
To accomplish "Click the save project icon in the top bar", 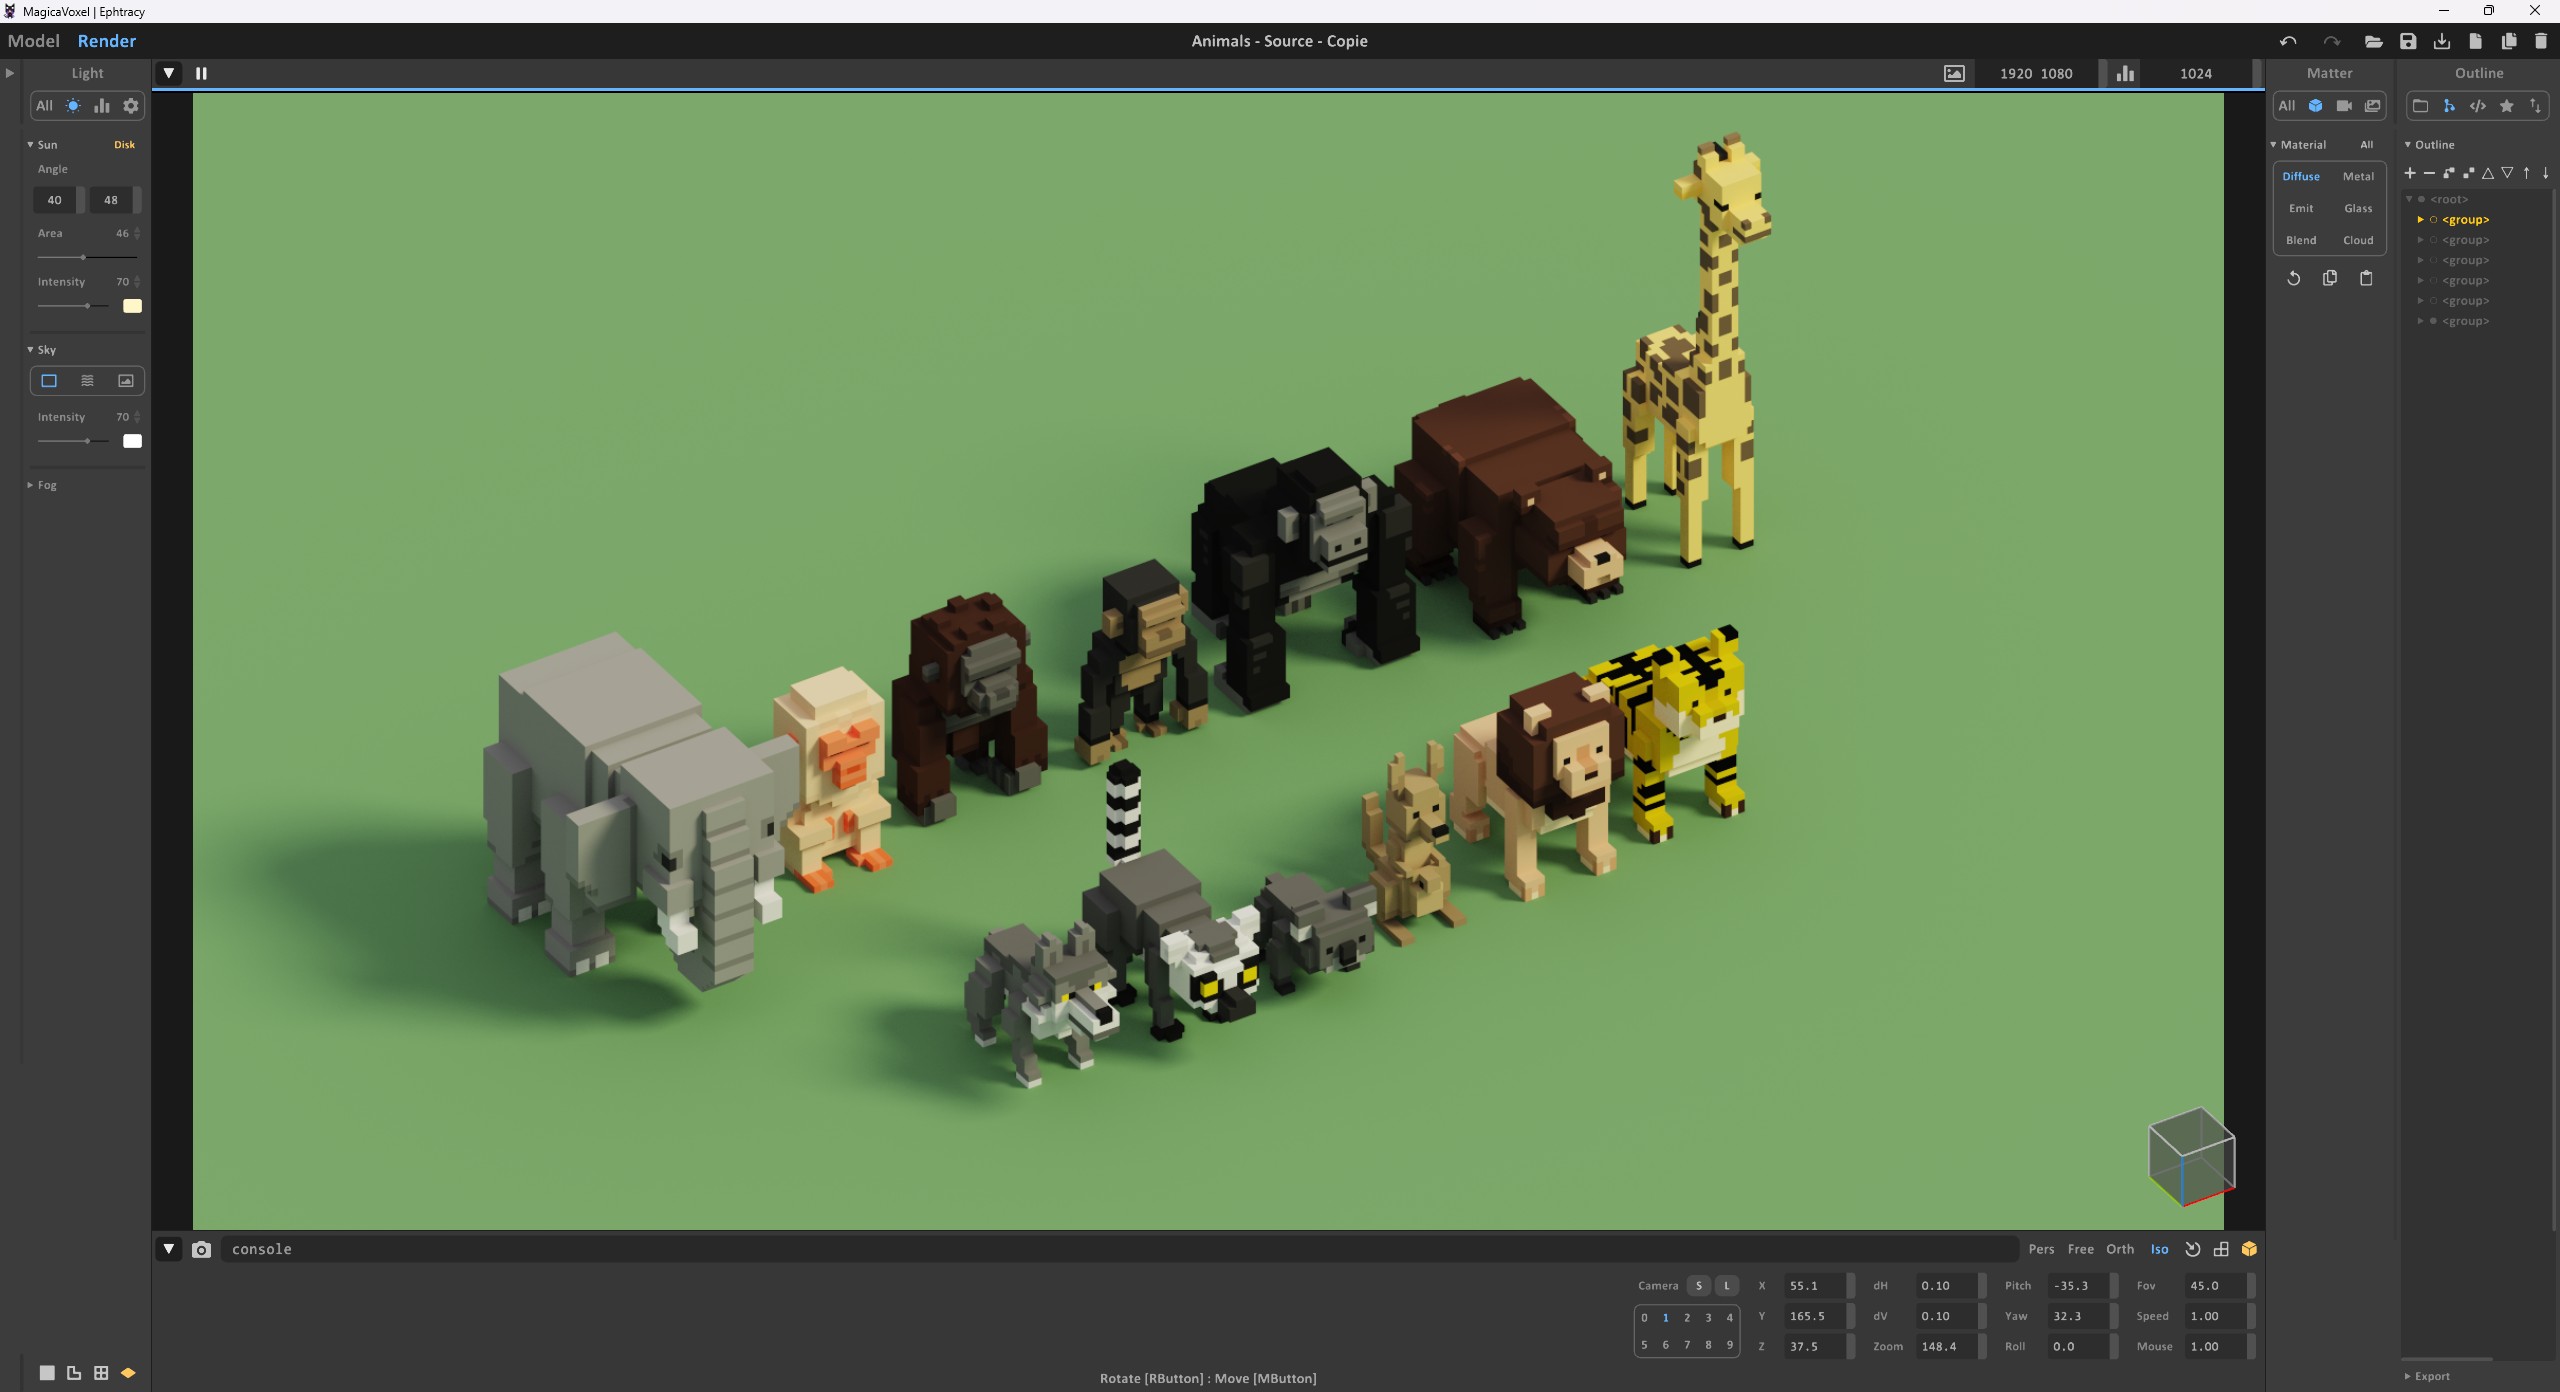I will coord(2408,41).
